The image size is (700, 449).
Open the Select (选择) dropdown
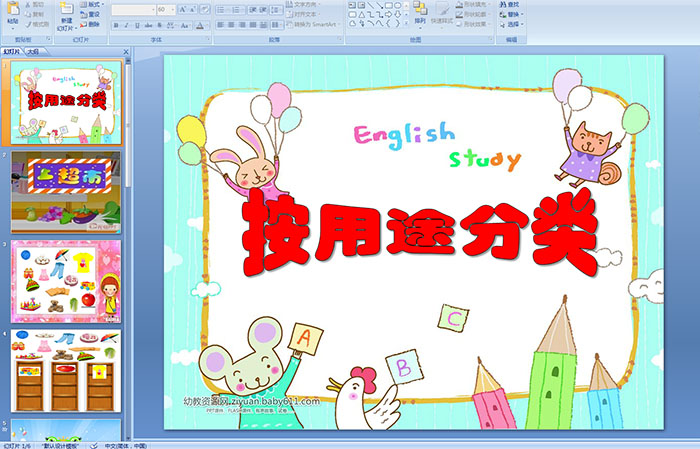[512, 24]
